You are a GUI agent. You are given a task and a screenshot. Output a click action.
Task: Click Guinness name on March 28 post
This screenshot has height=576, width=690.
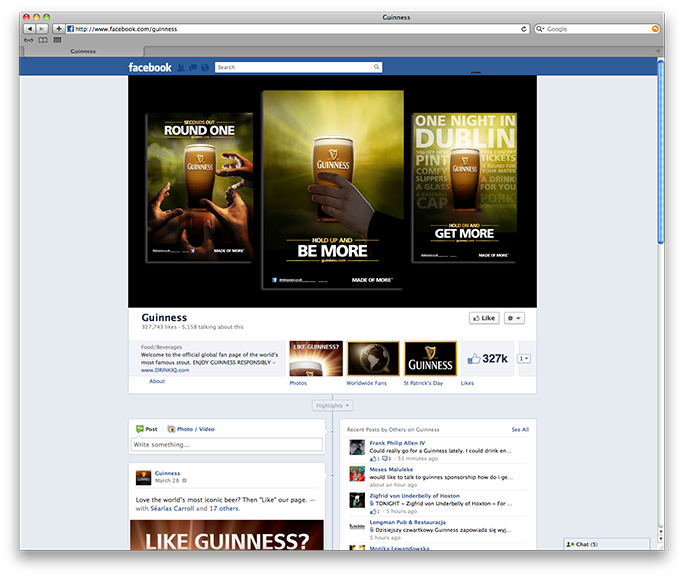tap(167, 473)
